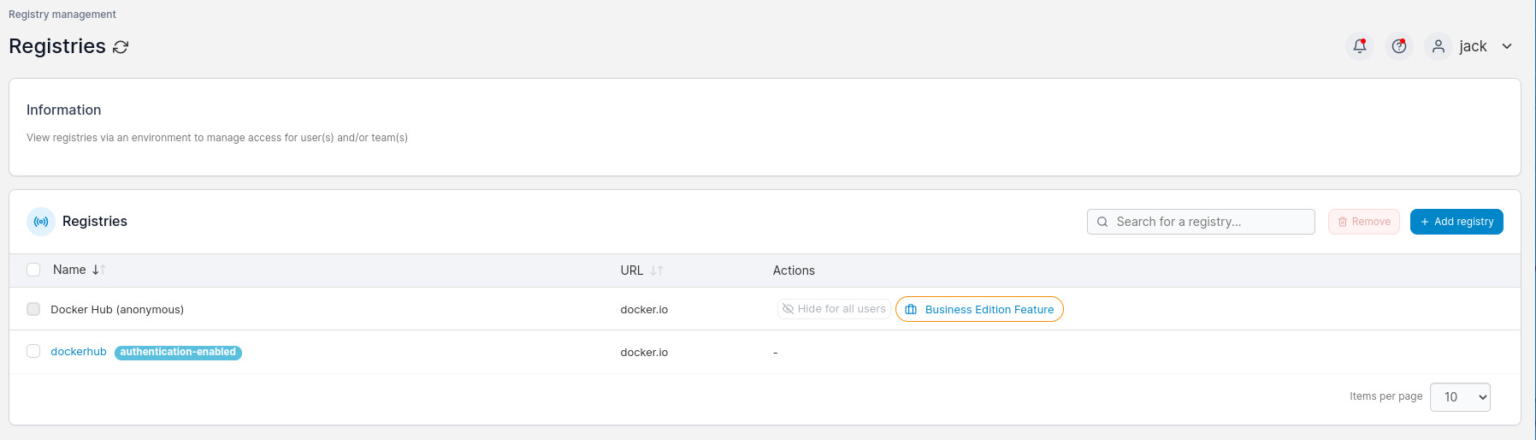Click the refresh icon beside Registries title

point(121,47)
